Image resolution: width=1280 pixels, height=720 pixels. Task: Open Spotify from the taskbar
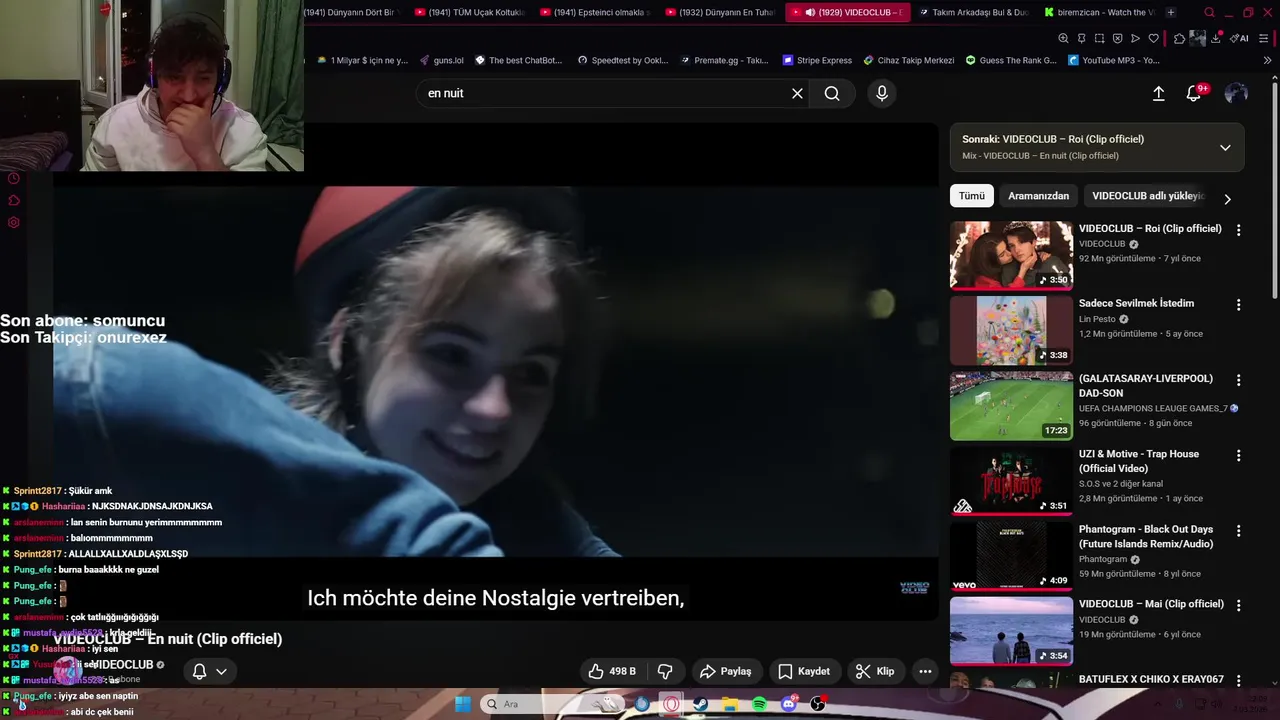759,704
